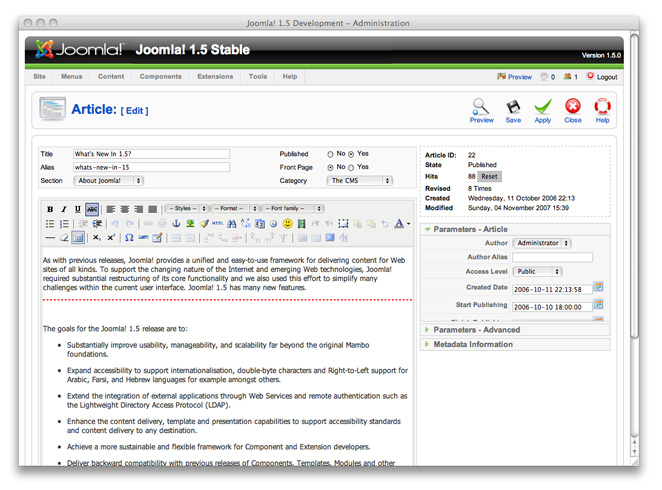Click the Logout link
Viewport: 662px width, 490px height.
pyautogui.click(x=603, y=77)
